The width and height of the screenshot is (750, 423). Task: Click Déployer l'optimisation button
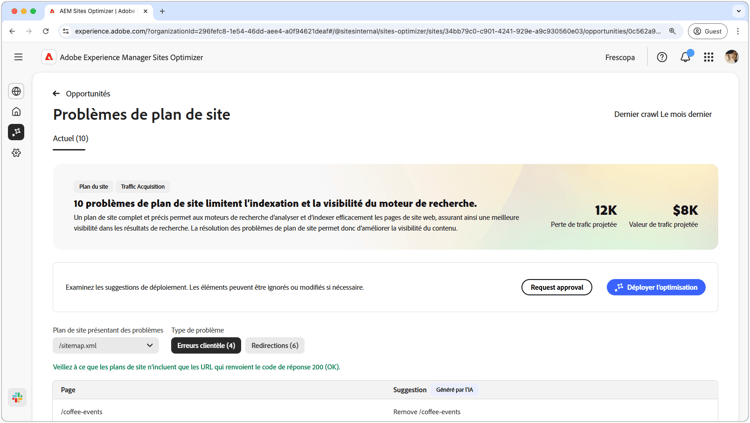click(656, 287)
